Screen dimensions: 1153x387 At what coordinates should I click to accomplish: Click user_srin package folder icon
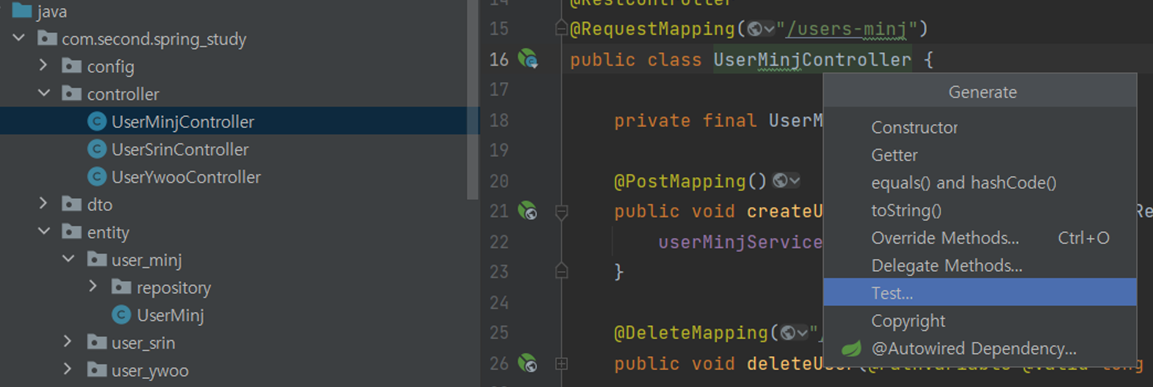click(96, 342)
